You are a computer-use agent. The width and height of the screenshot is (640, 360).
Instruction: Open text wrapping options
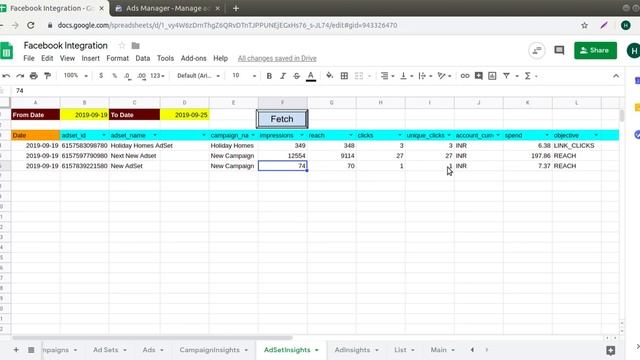tap(425, 76)
